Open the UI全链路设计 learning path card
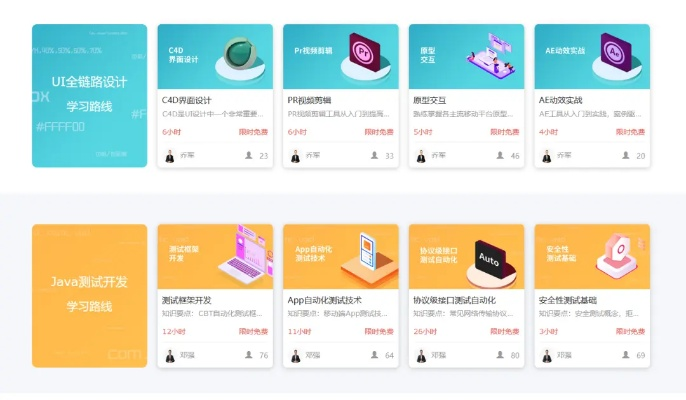This screenshot has height=400, width=686. coord(89,95)
